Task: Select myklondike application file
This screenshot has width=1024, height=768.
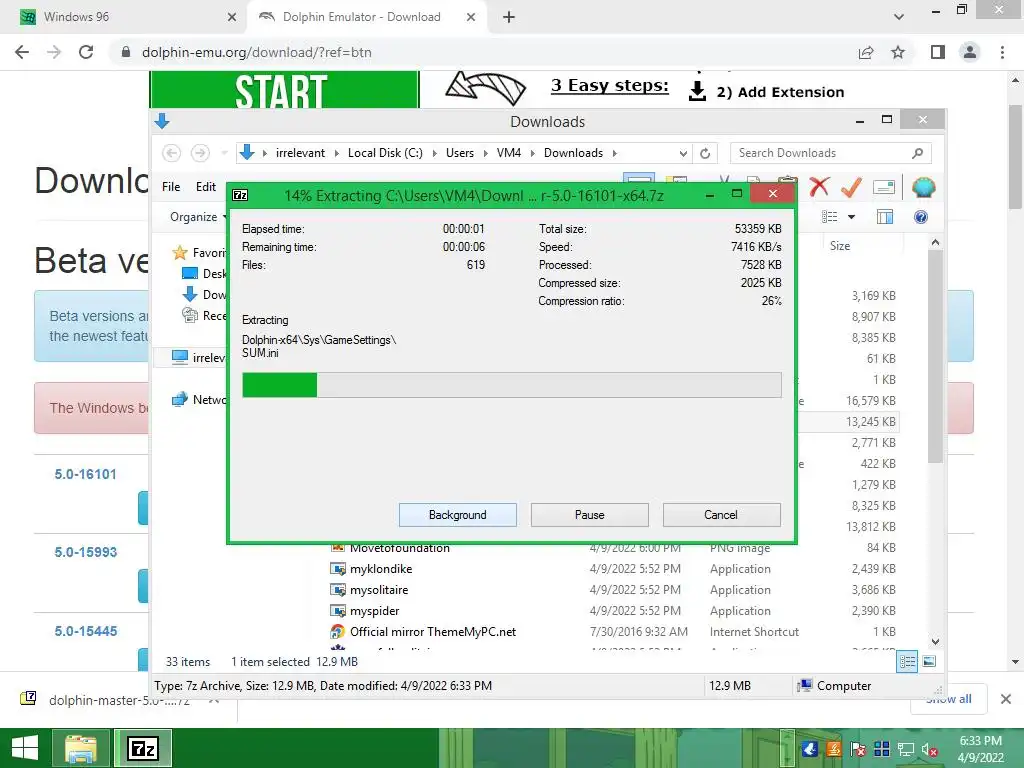Action: coord(381,569)
